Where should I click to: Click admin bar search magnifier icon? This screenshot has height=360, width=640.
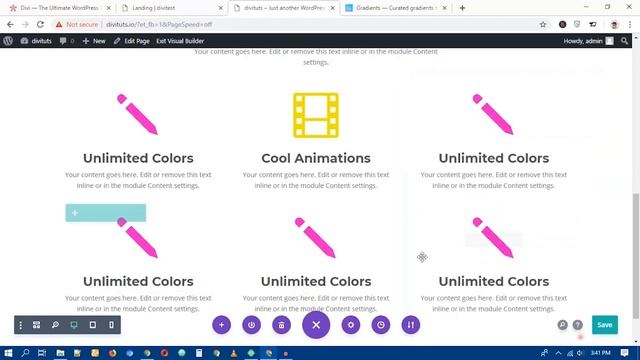(624, 41)
